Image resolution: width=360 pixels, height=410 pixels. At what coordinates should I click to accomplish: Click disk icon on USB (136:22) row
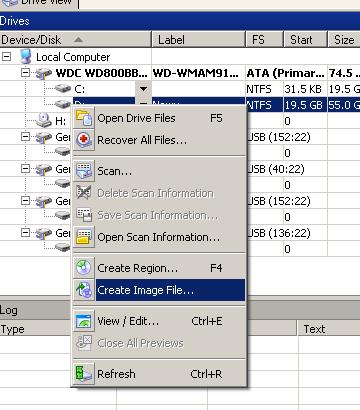click(44, 233)
